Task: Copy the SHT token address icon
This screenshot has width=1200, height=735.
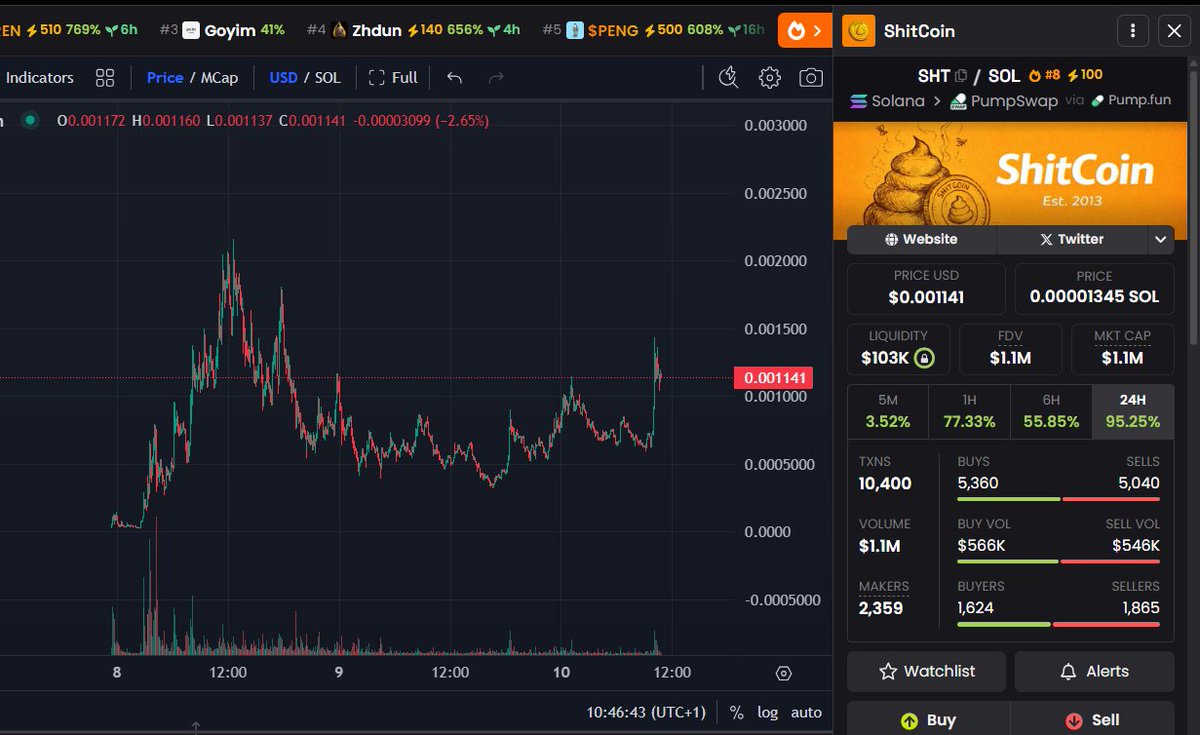Action: [961, 76]
